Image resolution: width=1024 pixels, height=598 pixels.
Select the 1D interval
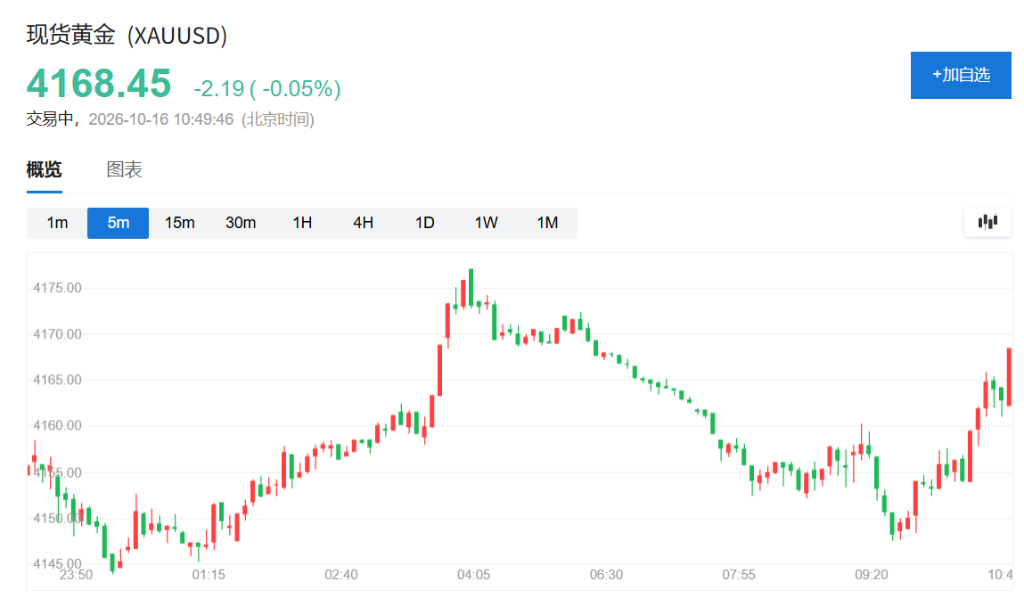click(x=424, y=223)
